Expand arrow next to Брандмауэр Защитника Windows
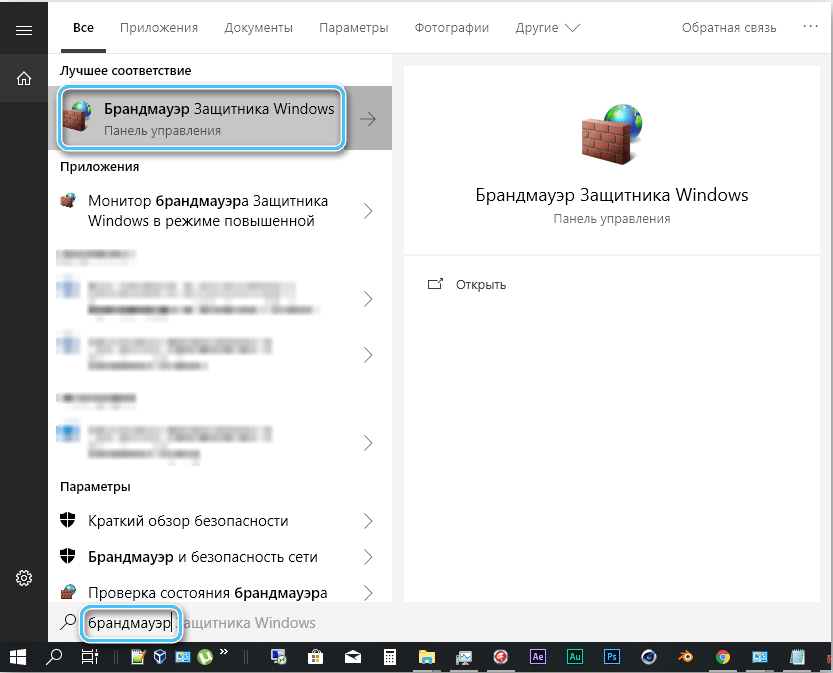 (368, 119)
